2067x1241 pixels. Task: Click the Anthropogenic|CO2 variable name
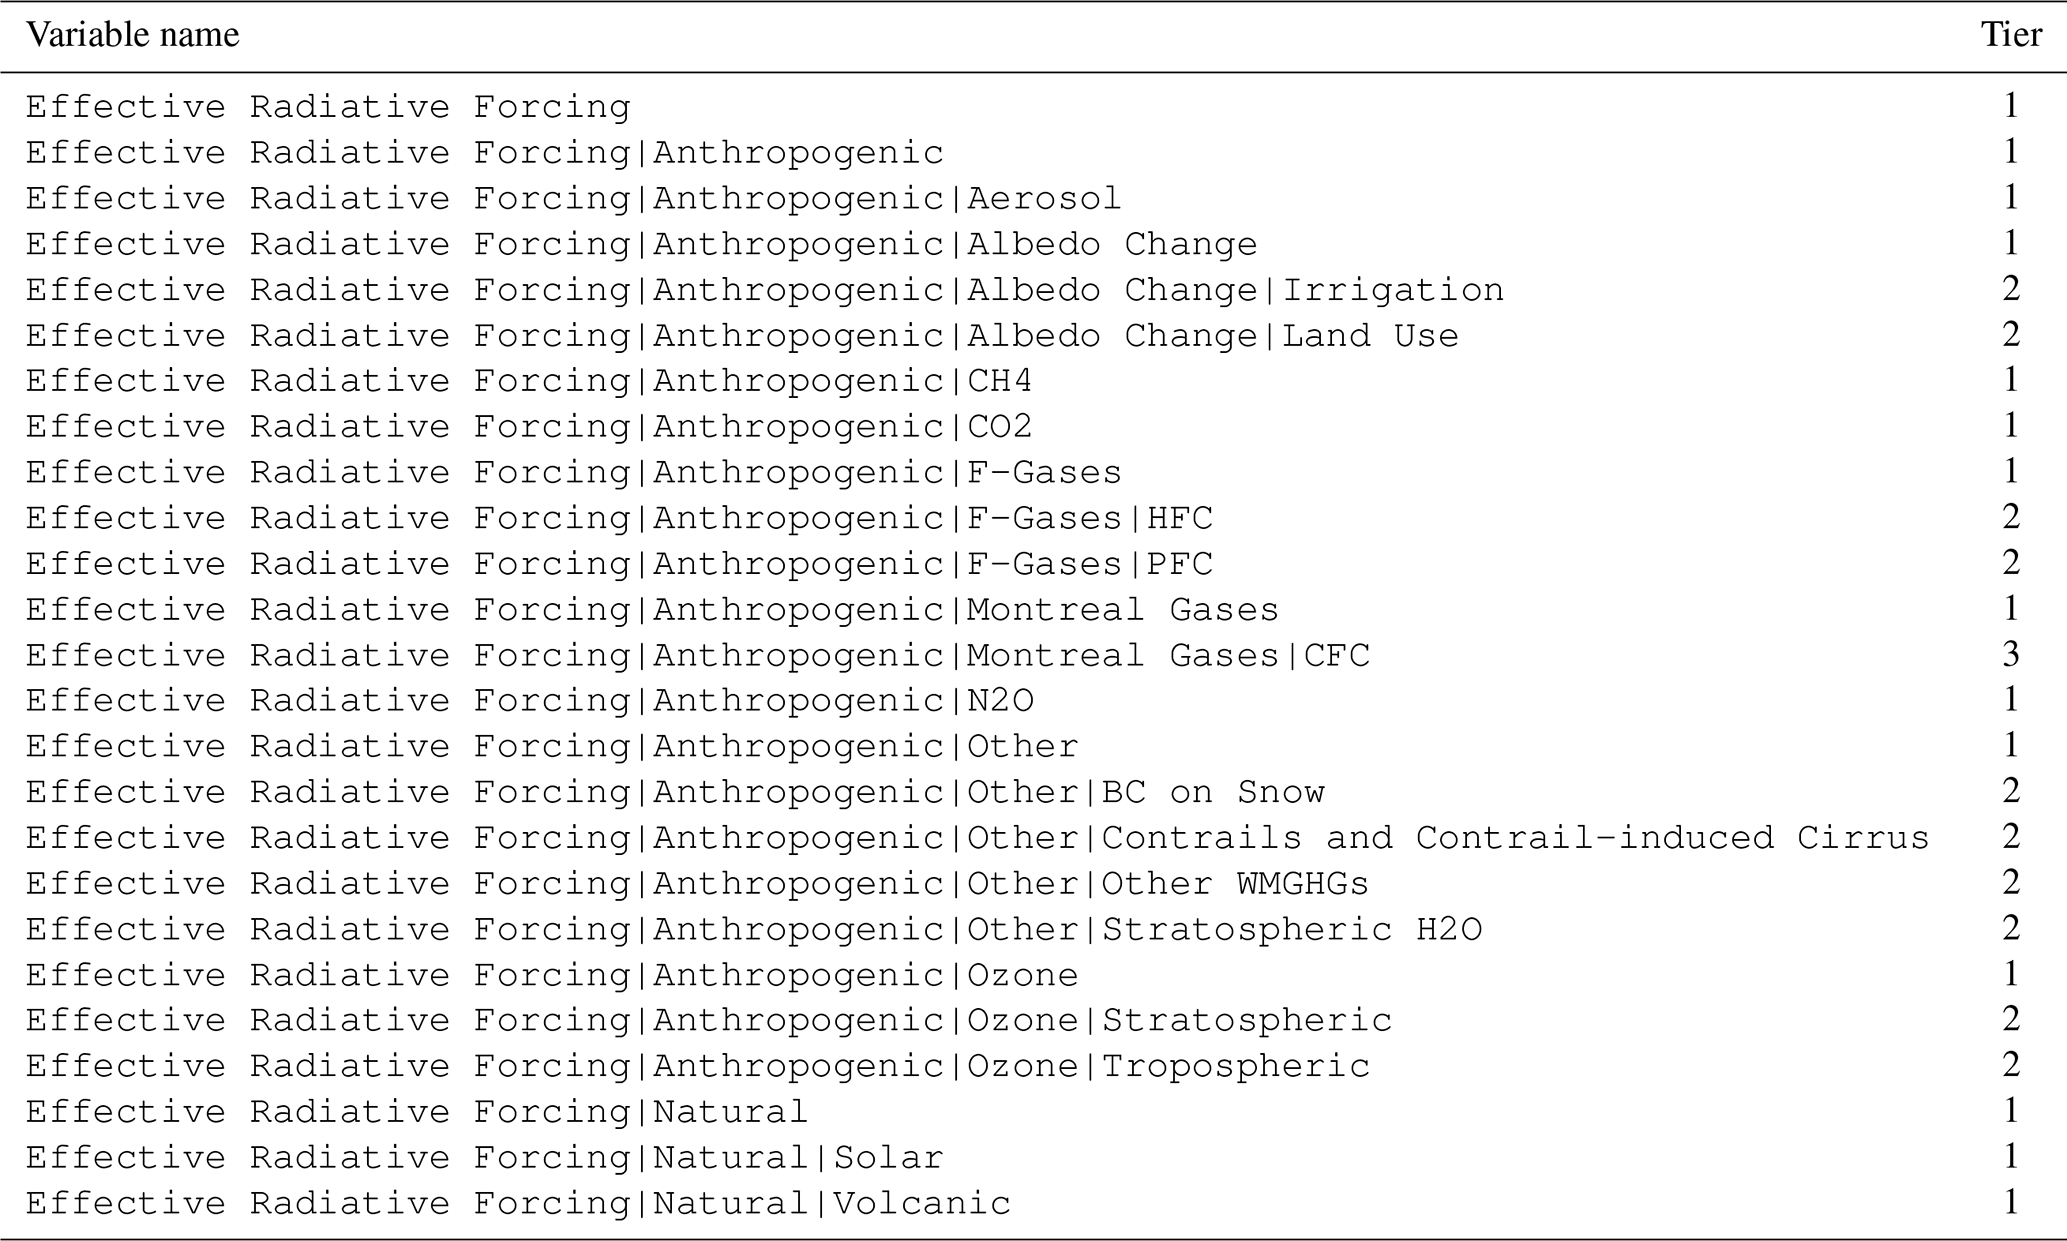click(529, 427)
